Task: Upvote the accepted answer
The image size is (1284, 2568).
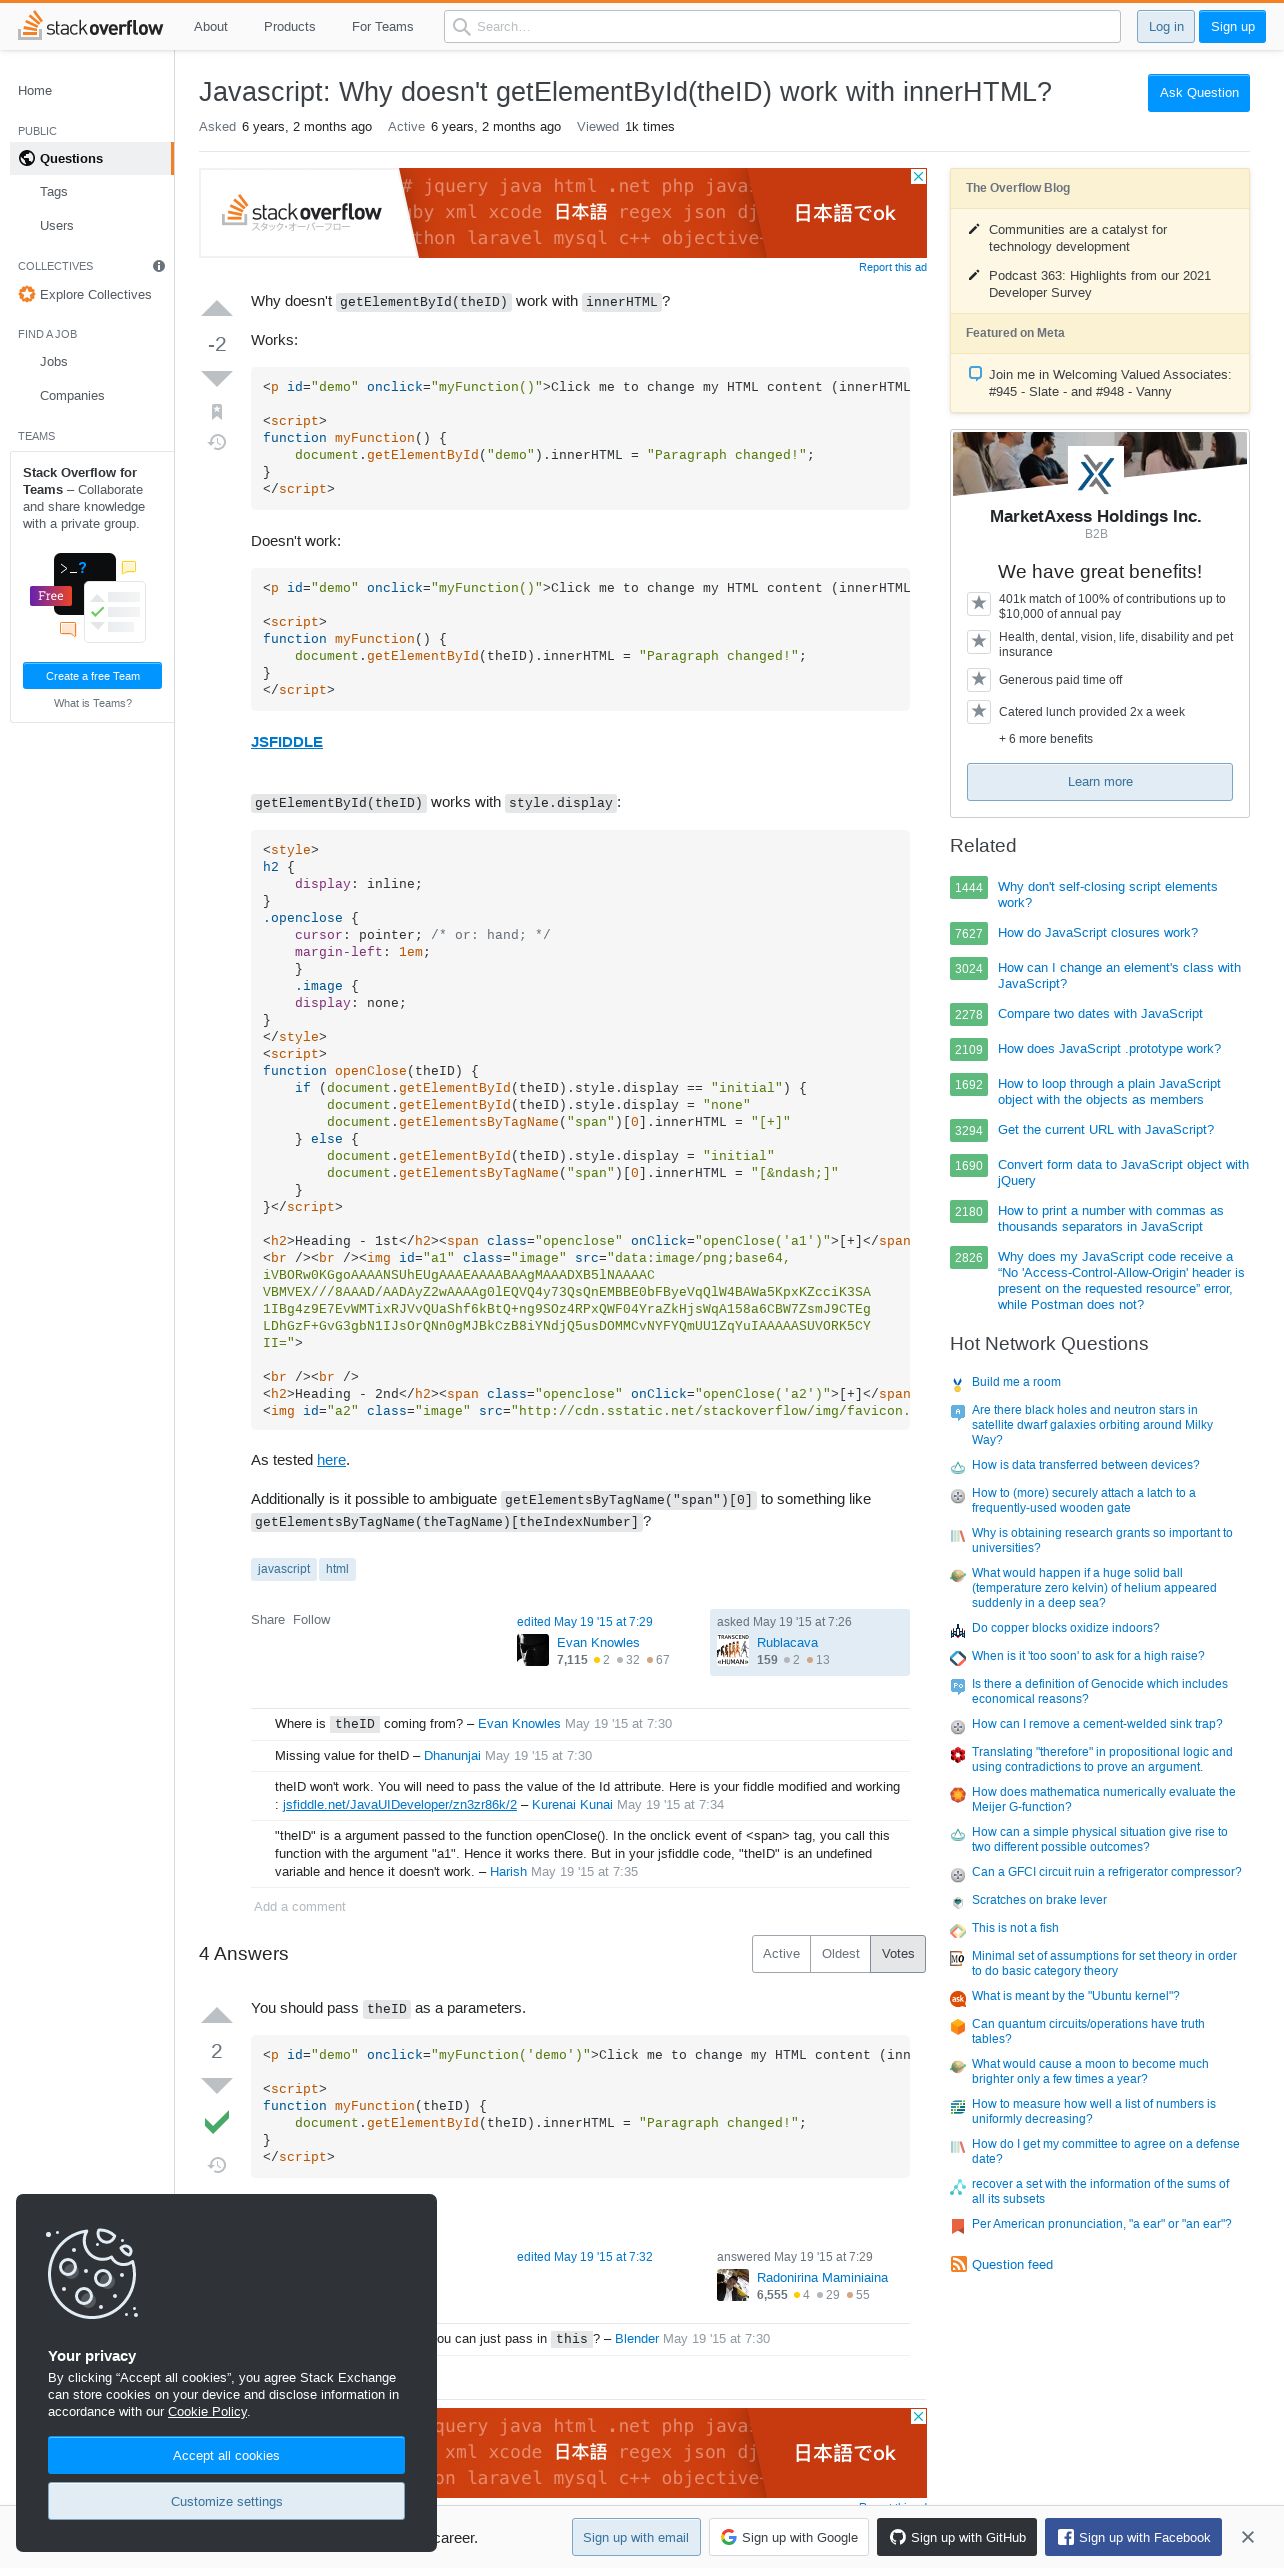Action: [217, 2015]
